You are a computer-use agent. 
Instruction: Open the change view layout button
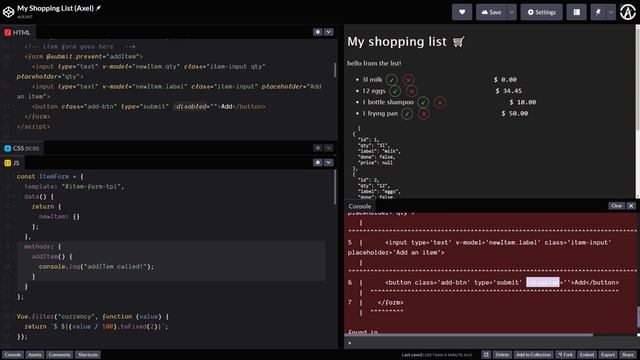(x=576, y=12)
